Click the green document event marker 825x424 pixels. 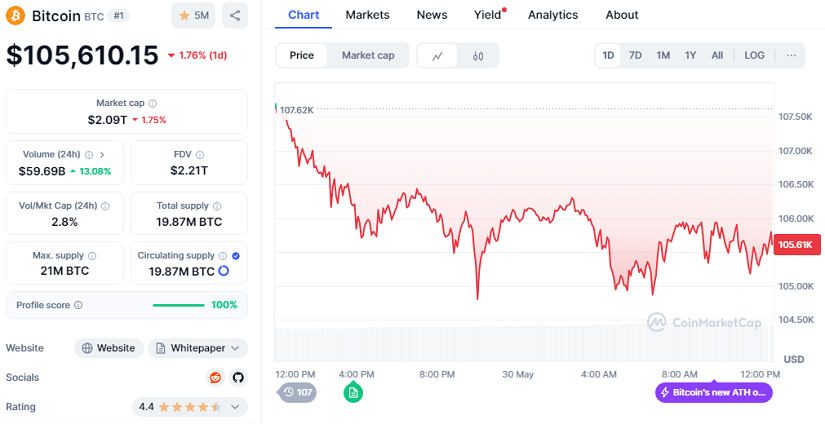click(x=353, y=392)
